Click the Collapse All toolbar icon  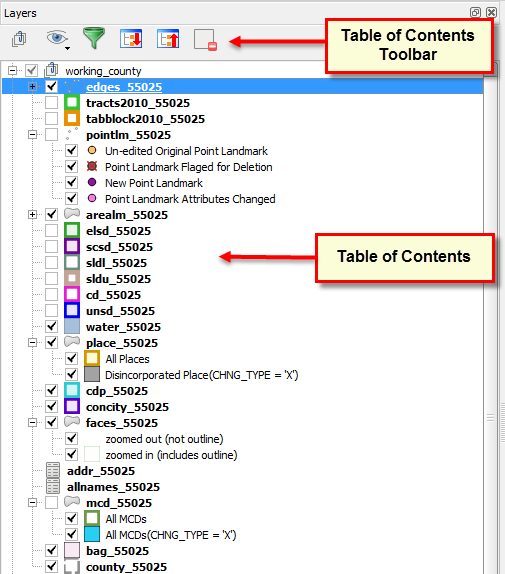click(x=168, y=39)
